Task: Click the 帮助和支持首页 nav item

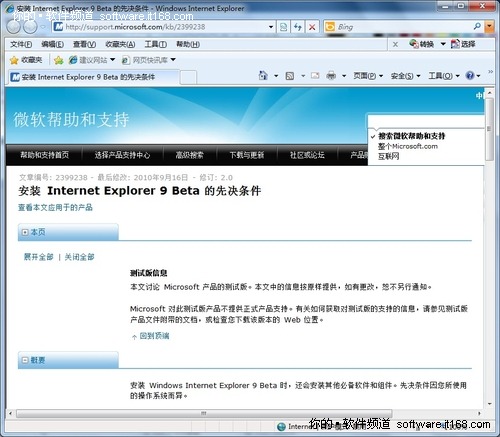Action: coord(44,155)
